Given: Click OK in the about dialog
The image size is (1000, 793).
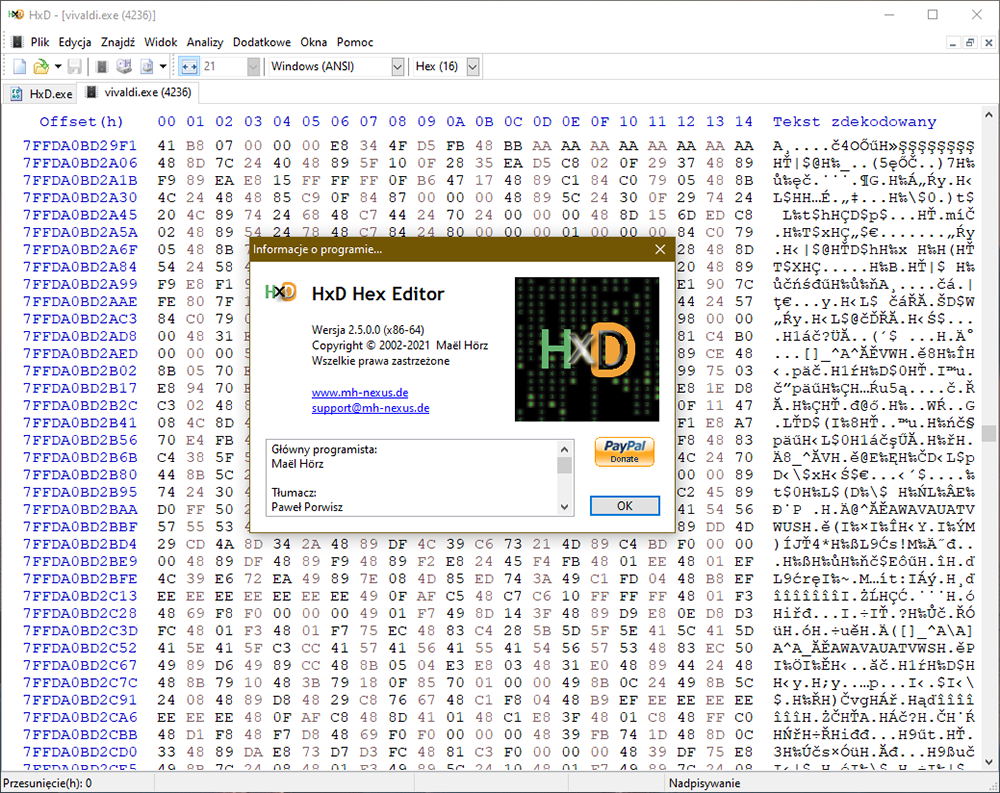Looking at the screenshot, I should (624, 506).
